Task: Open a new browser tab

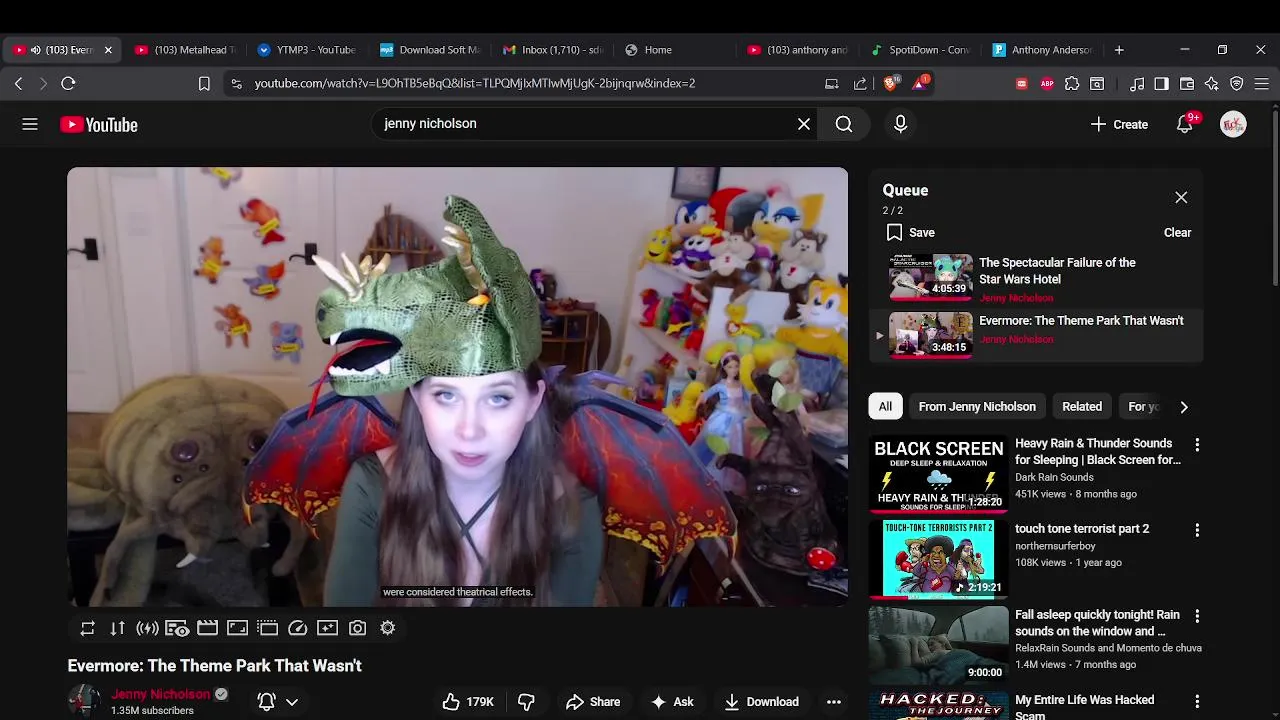Action: coord(1119,50)
